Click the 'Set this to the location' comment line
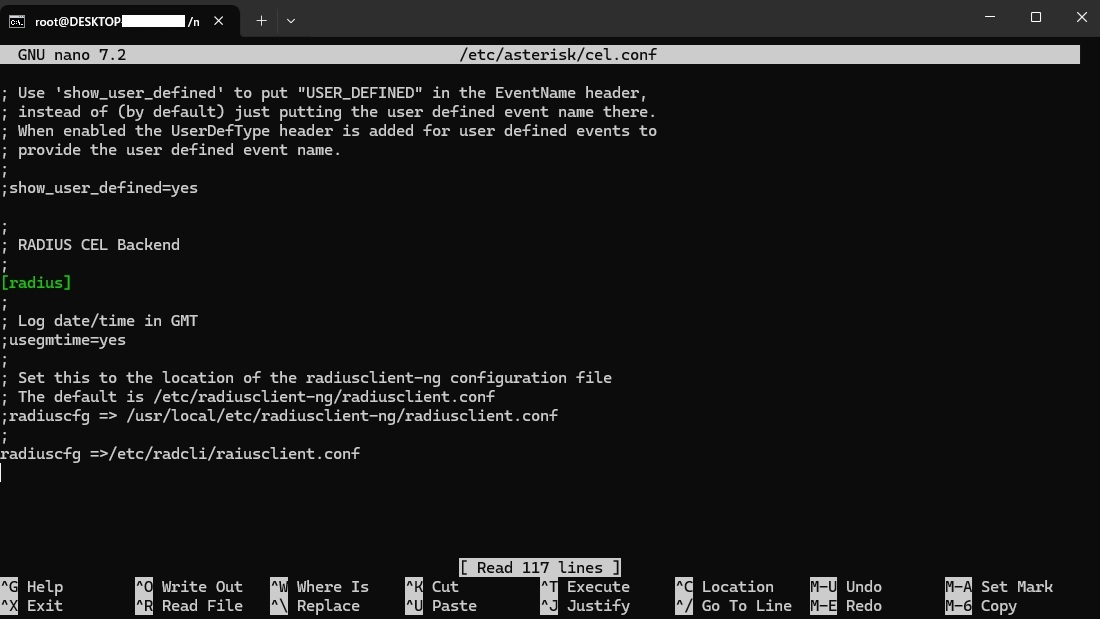The image size is (1100, 619). pyautogui.click(x=307, y=378)
